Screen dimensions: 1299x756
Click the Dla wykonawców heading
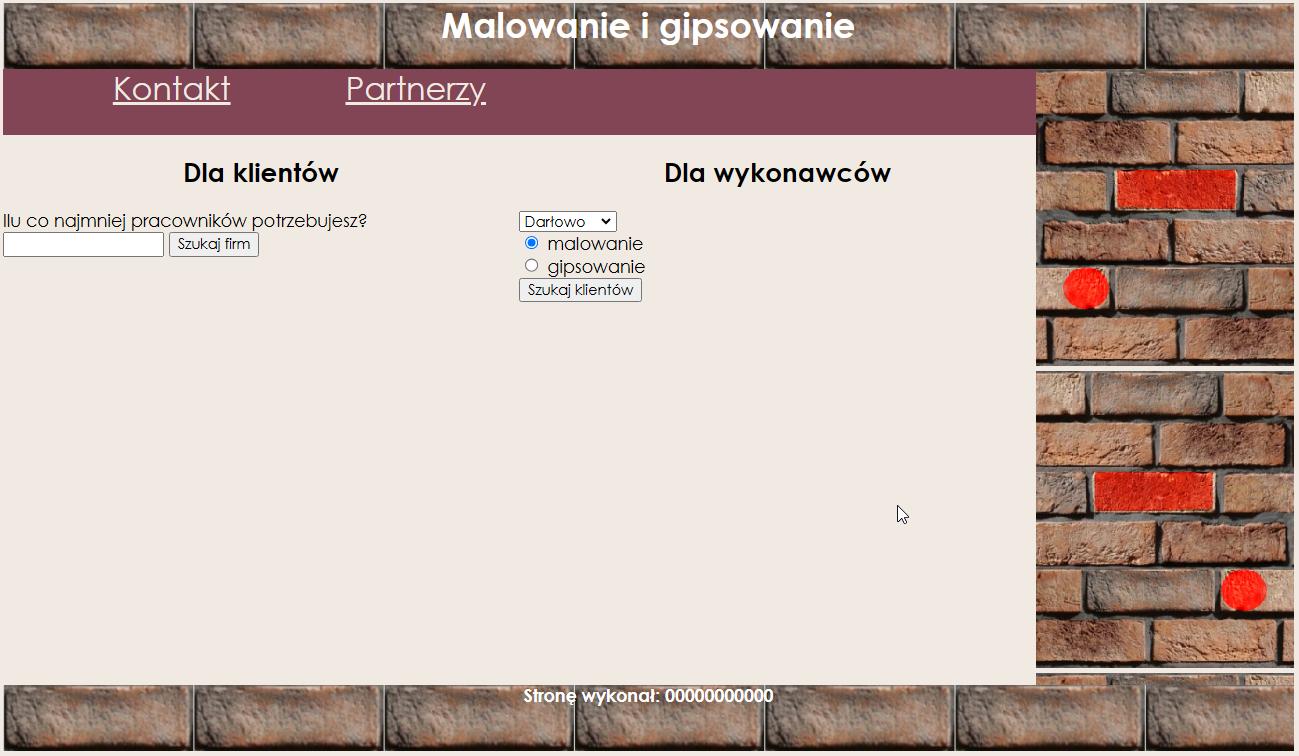[777, 173]
